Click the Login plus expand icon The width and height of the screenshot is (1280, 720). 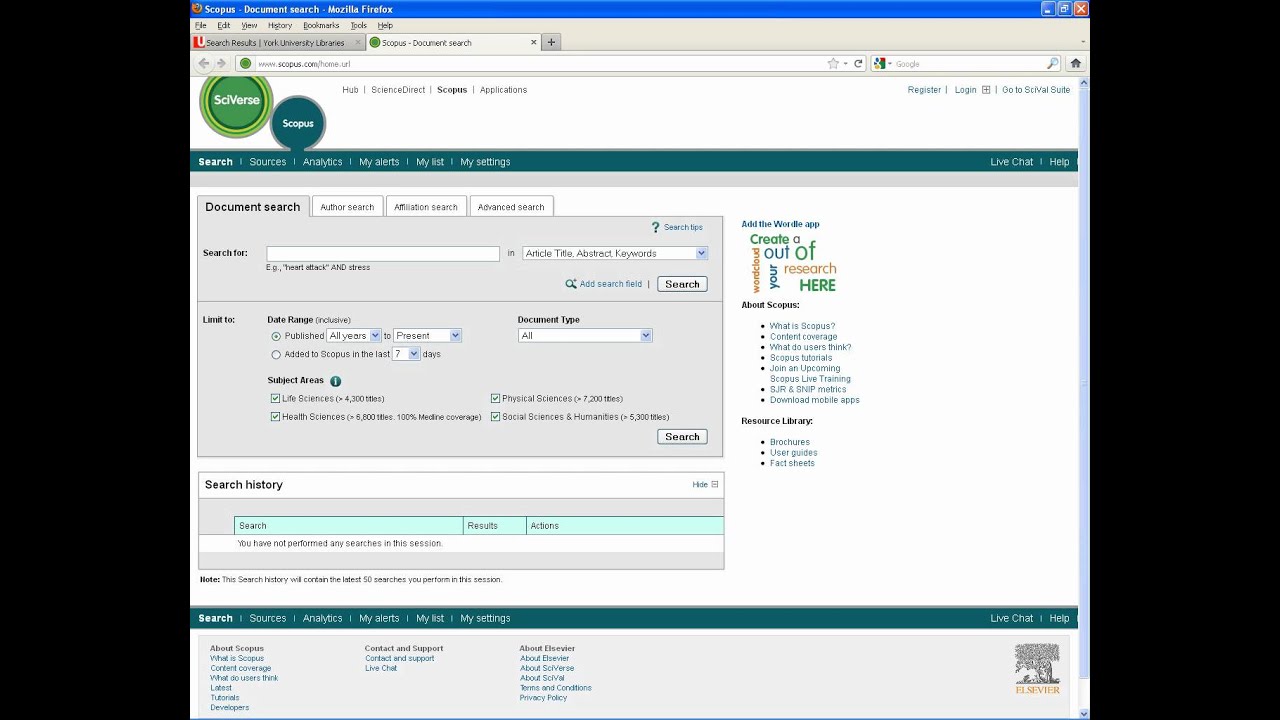(x=986, y=89)
